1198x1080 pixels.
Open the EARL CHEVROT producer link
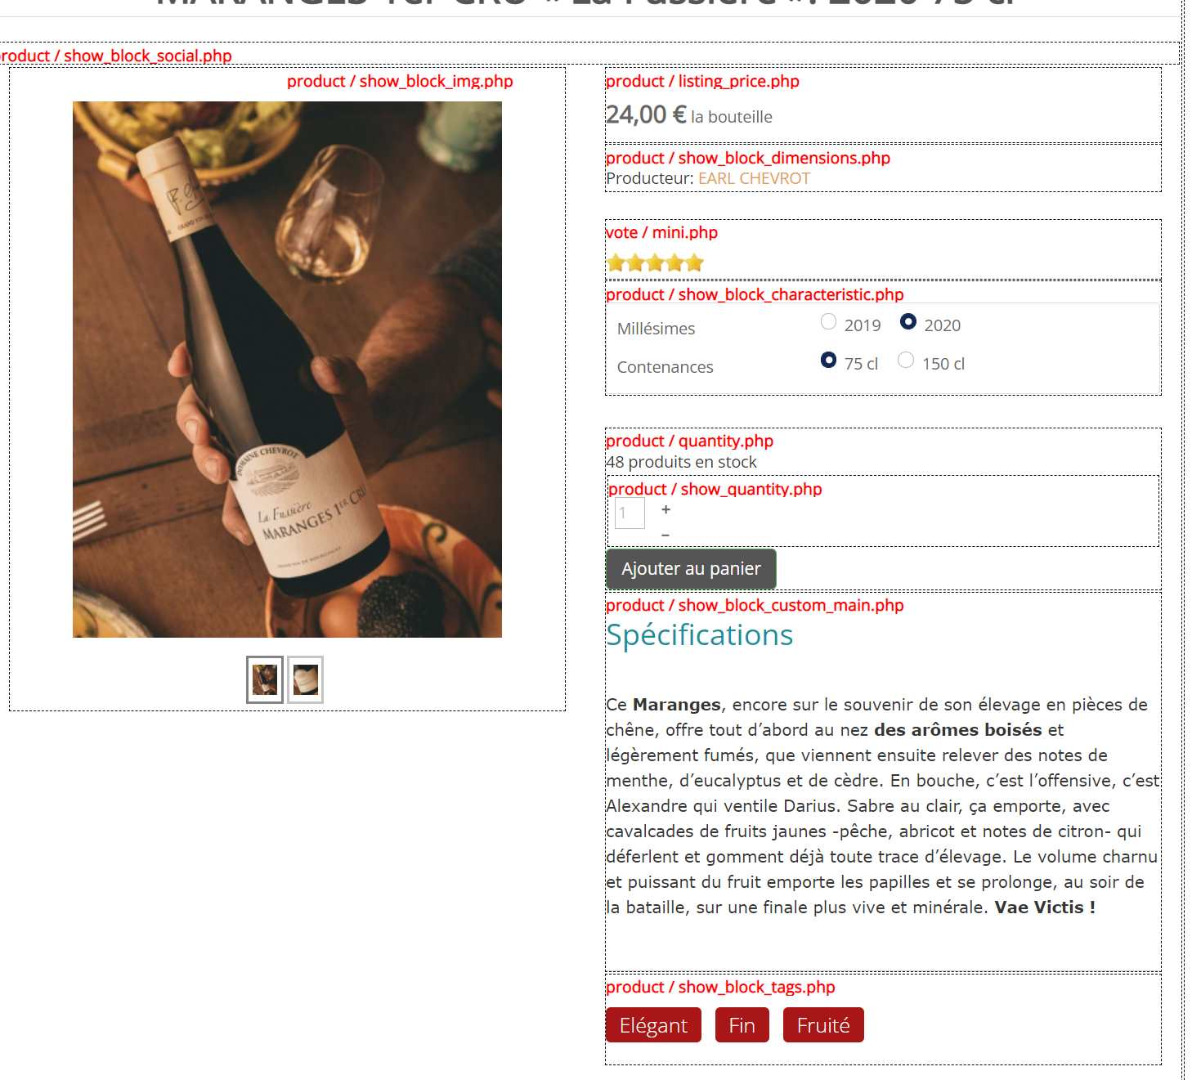click(753, 178)
